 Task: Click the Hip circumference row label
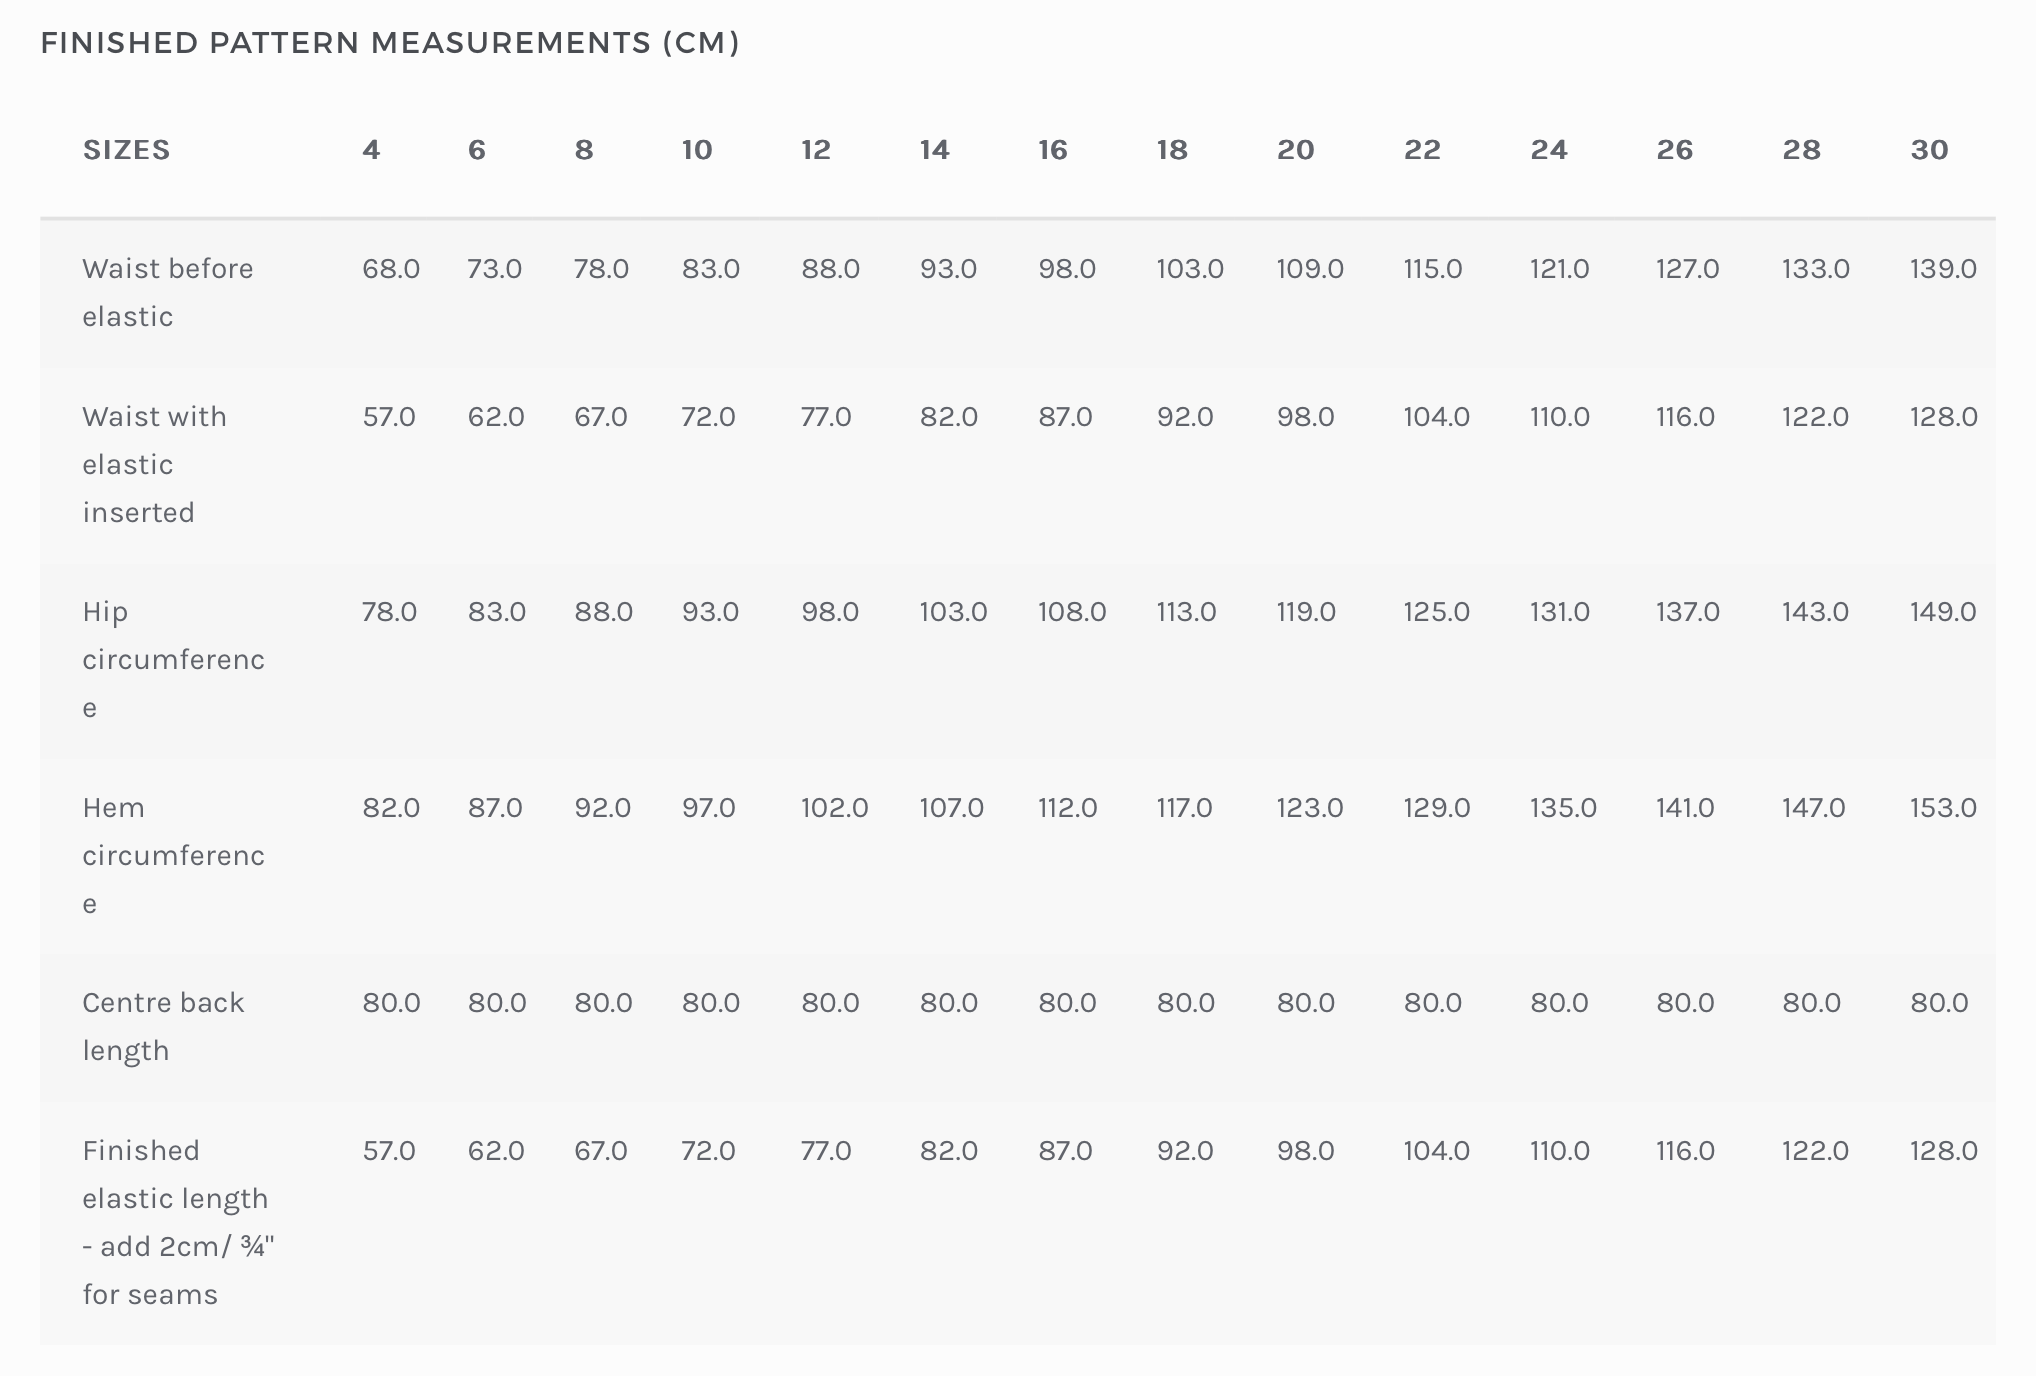pos(173,659)
